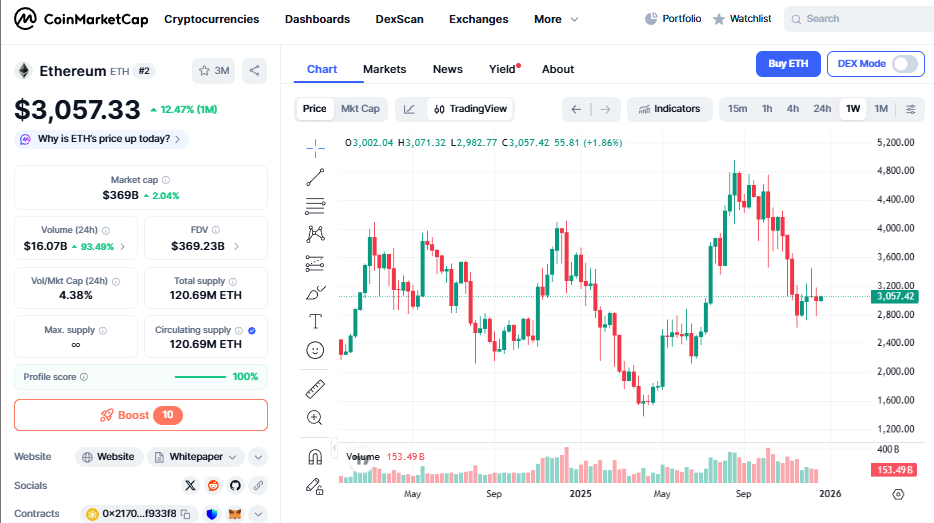934x523 pixels.
Task: Add Ethereum to watchlist with star button
Action: pos(214,71)
